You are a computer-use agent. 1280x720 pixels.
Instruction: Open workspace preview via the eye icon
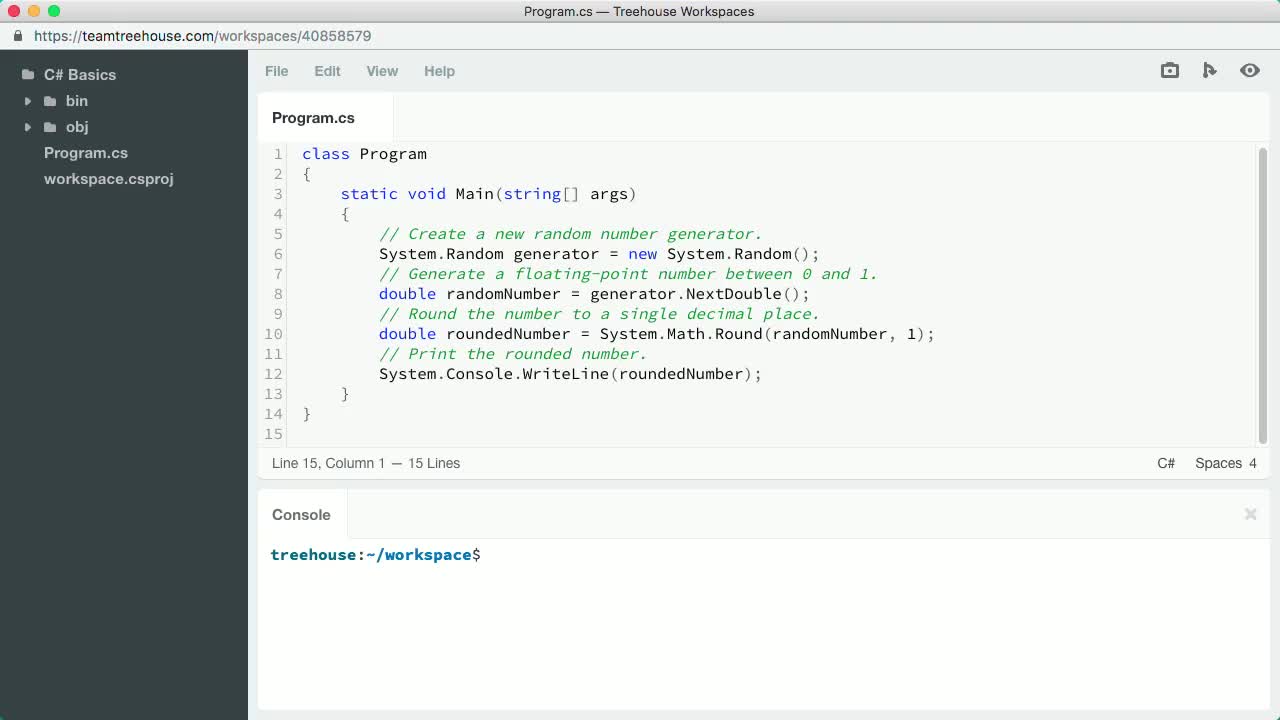1249,70
